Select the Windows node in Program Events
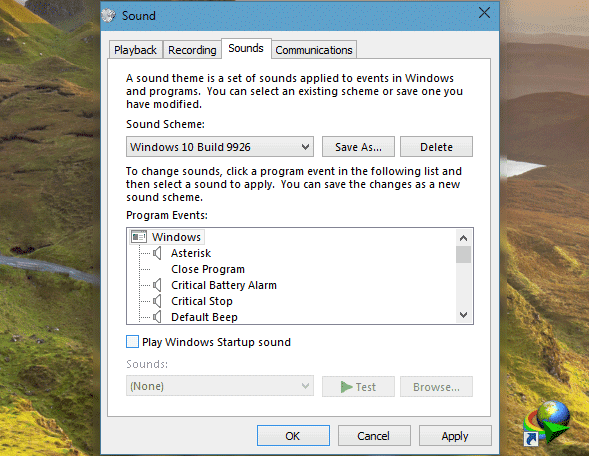Viewport: 589px width, 456px height. coord(176,237)
